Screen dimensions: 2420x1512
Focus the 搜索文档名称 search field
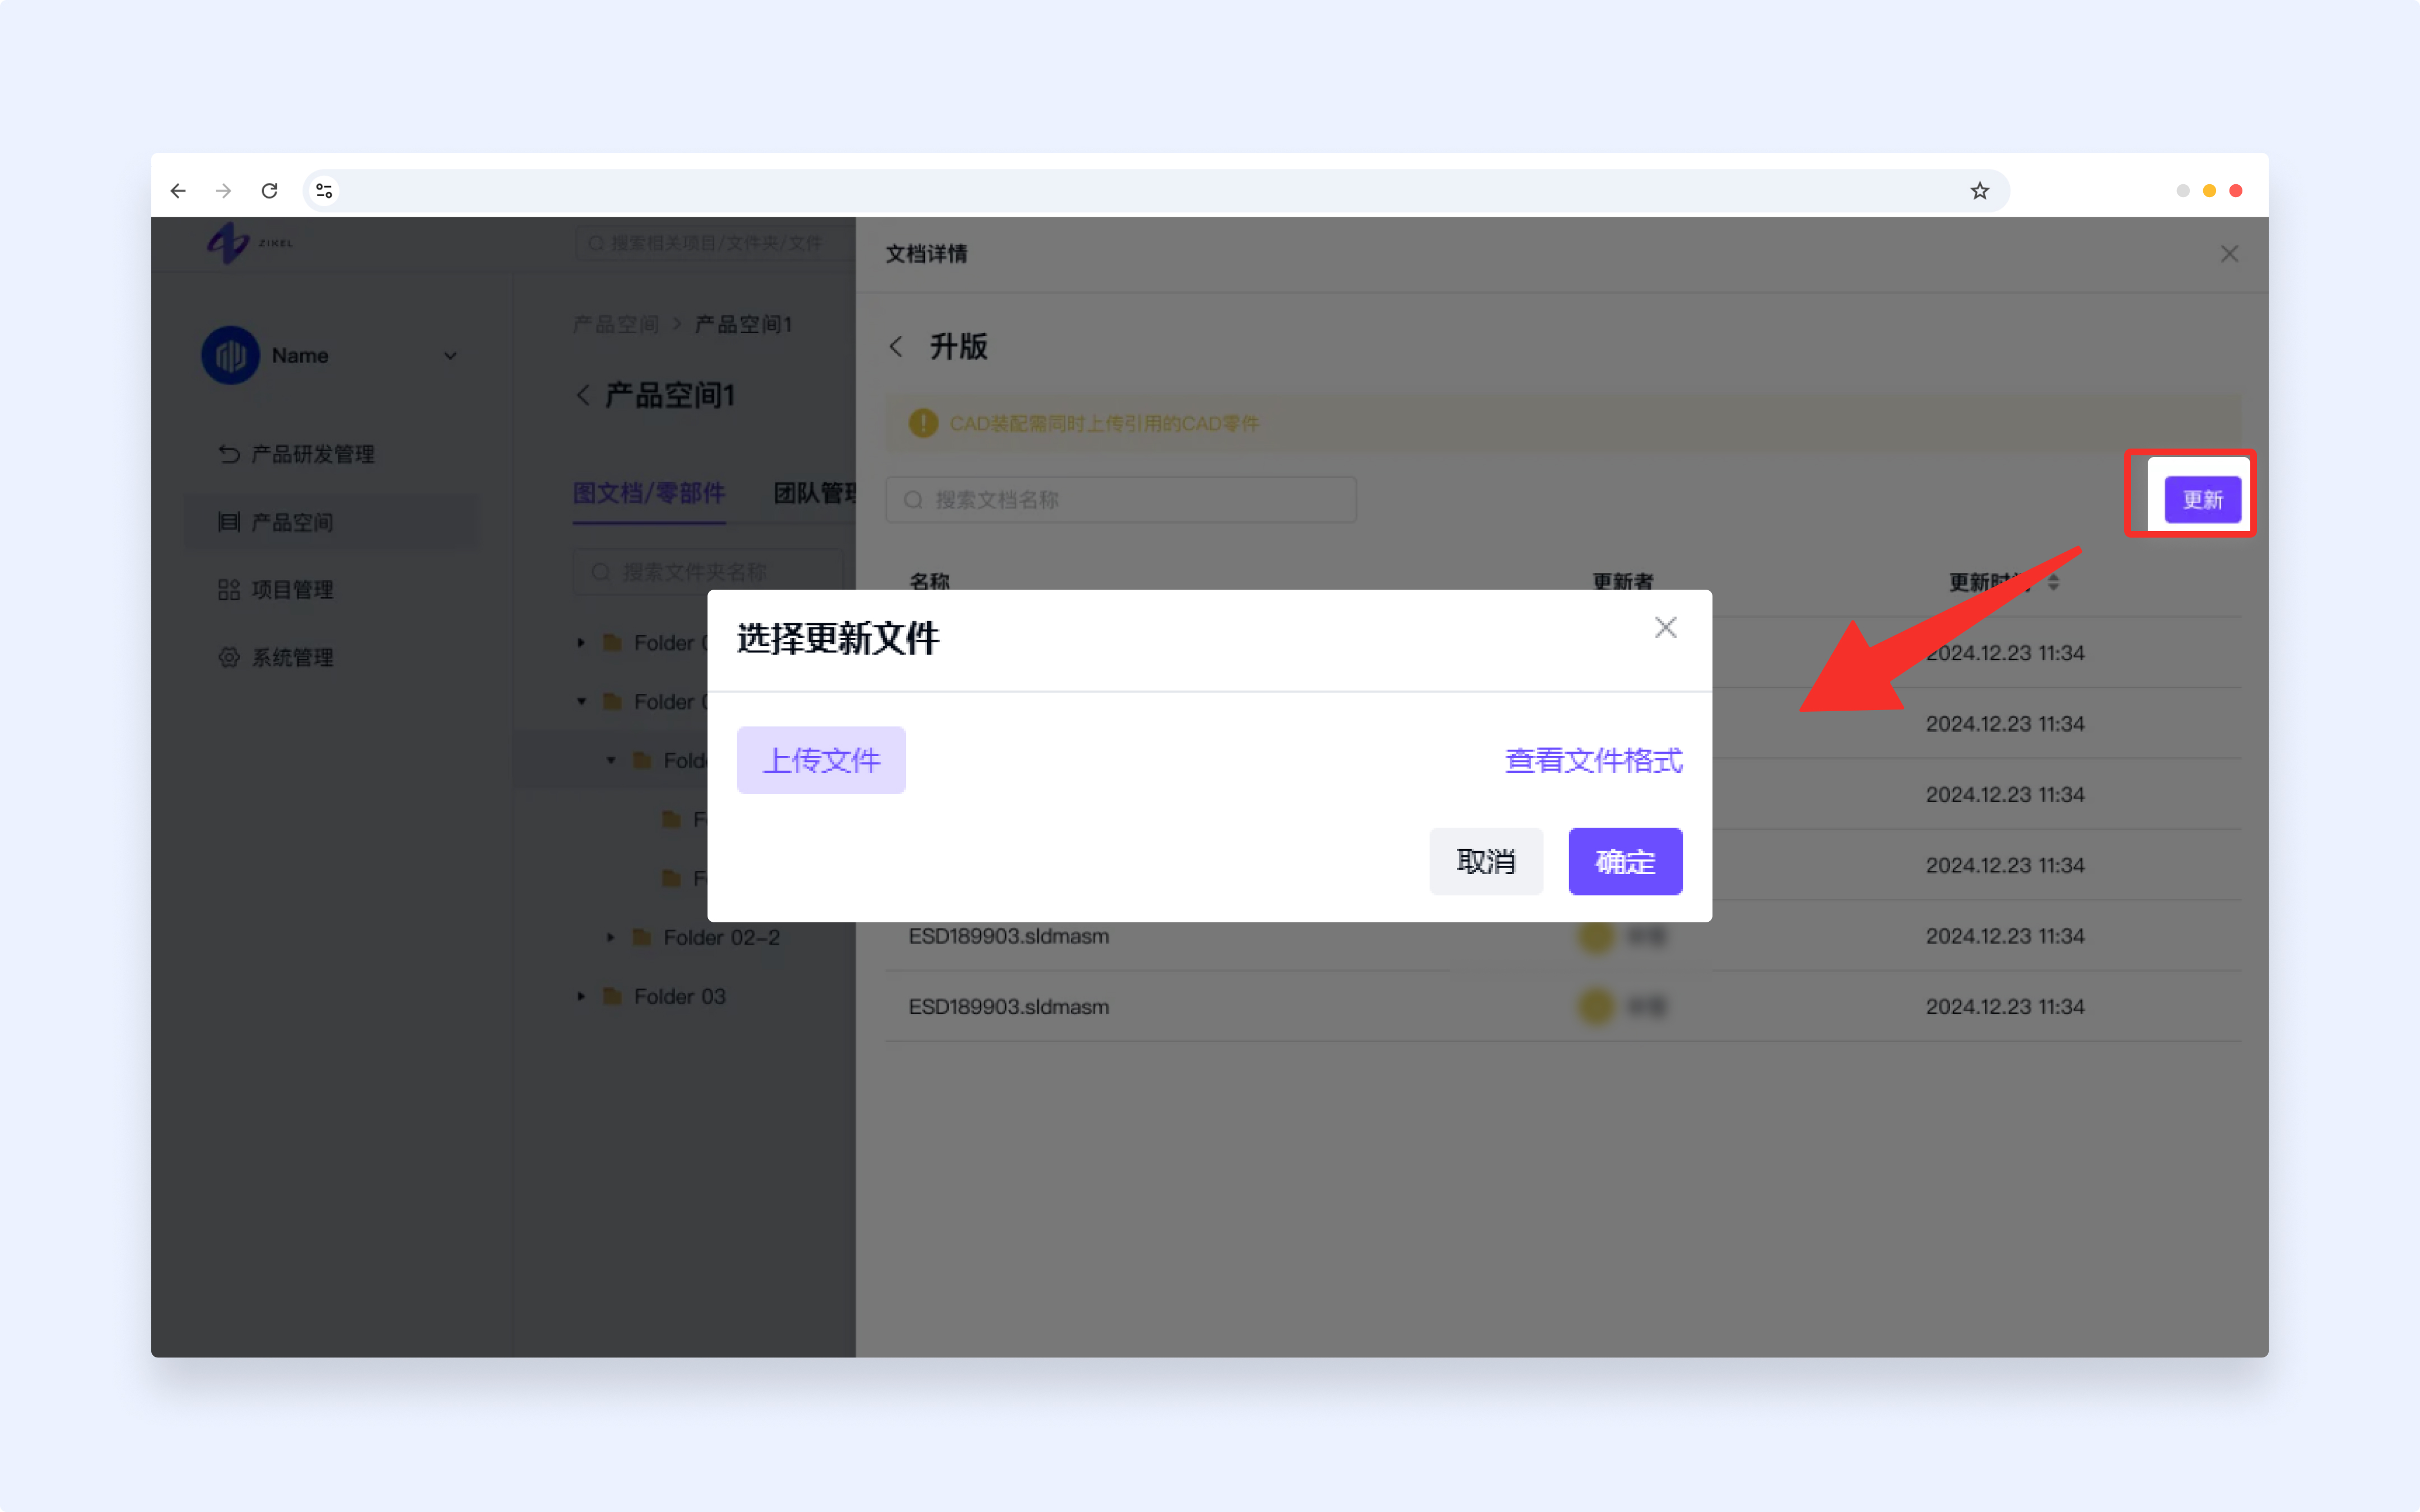pos(1121,500)
